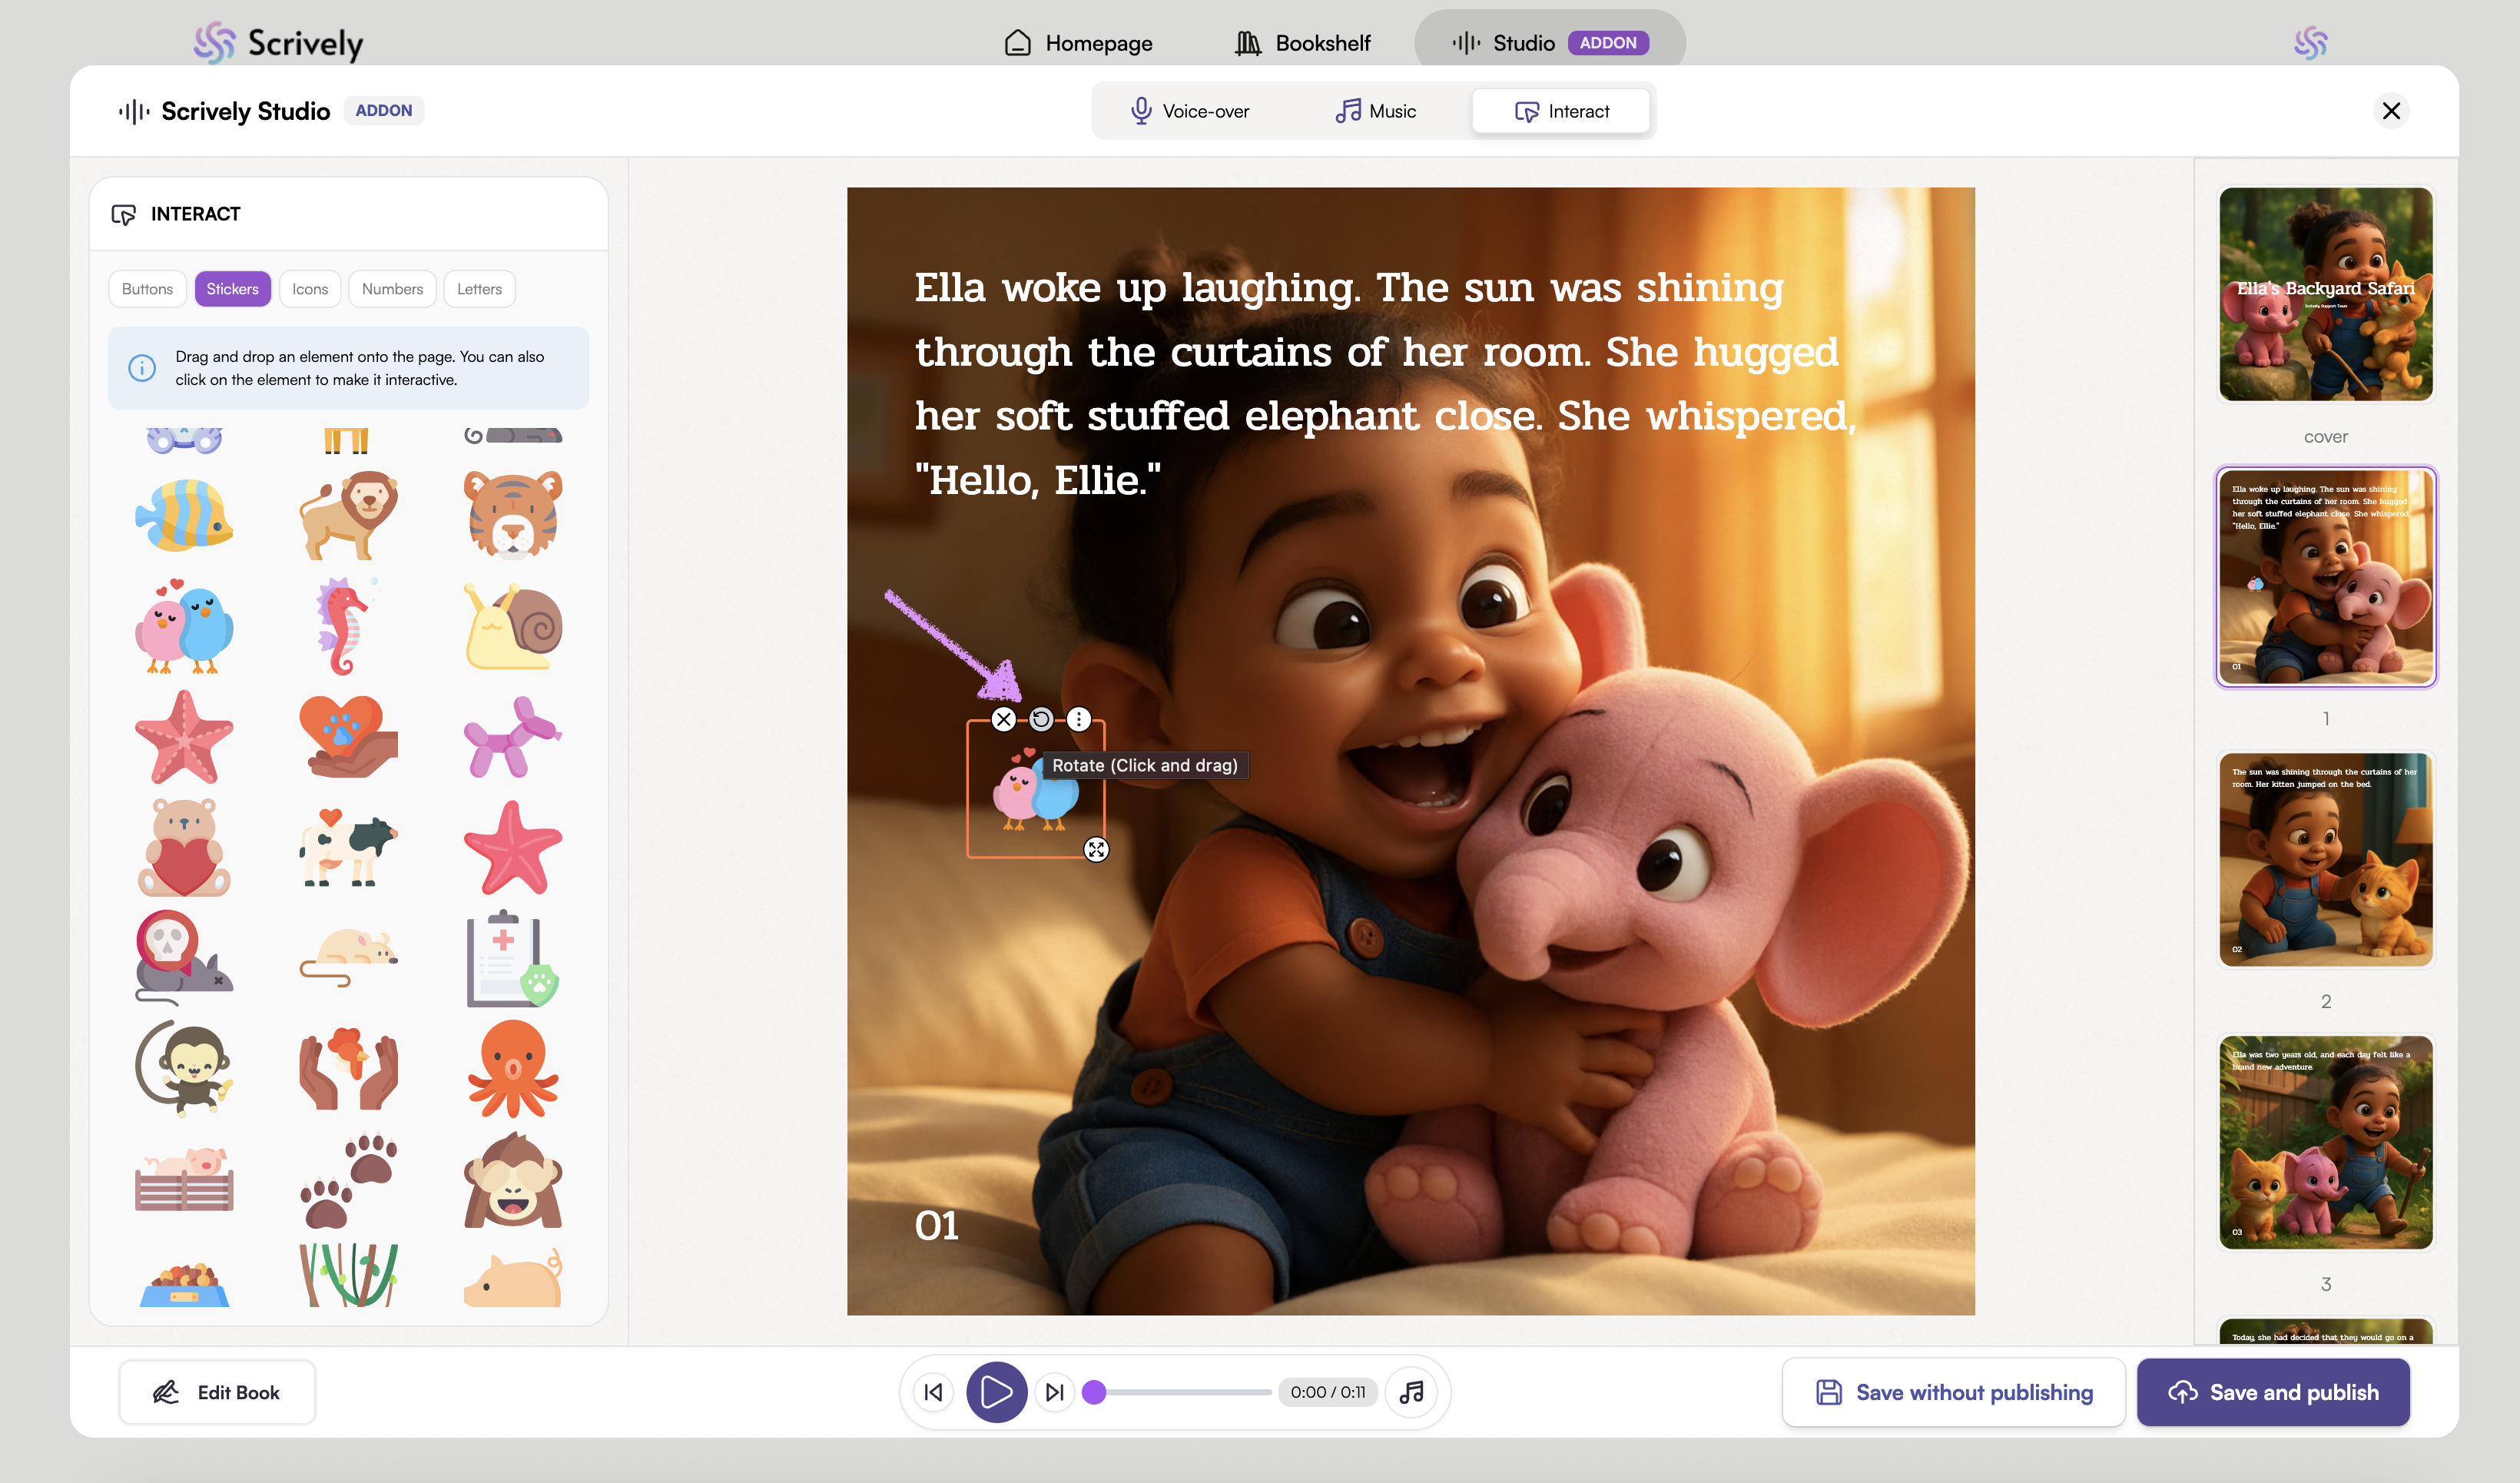Choose the purple balloon dog sticker
The height and width of the screenshot is (1483, 2520).
pyautogui.click(x=513, y=738)
